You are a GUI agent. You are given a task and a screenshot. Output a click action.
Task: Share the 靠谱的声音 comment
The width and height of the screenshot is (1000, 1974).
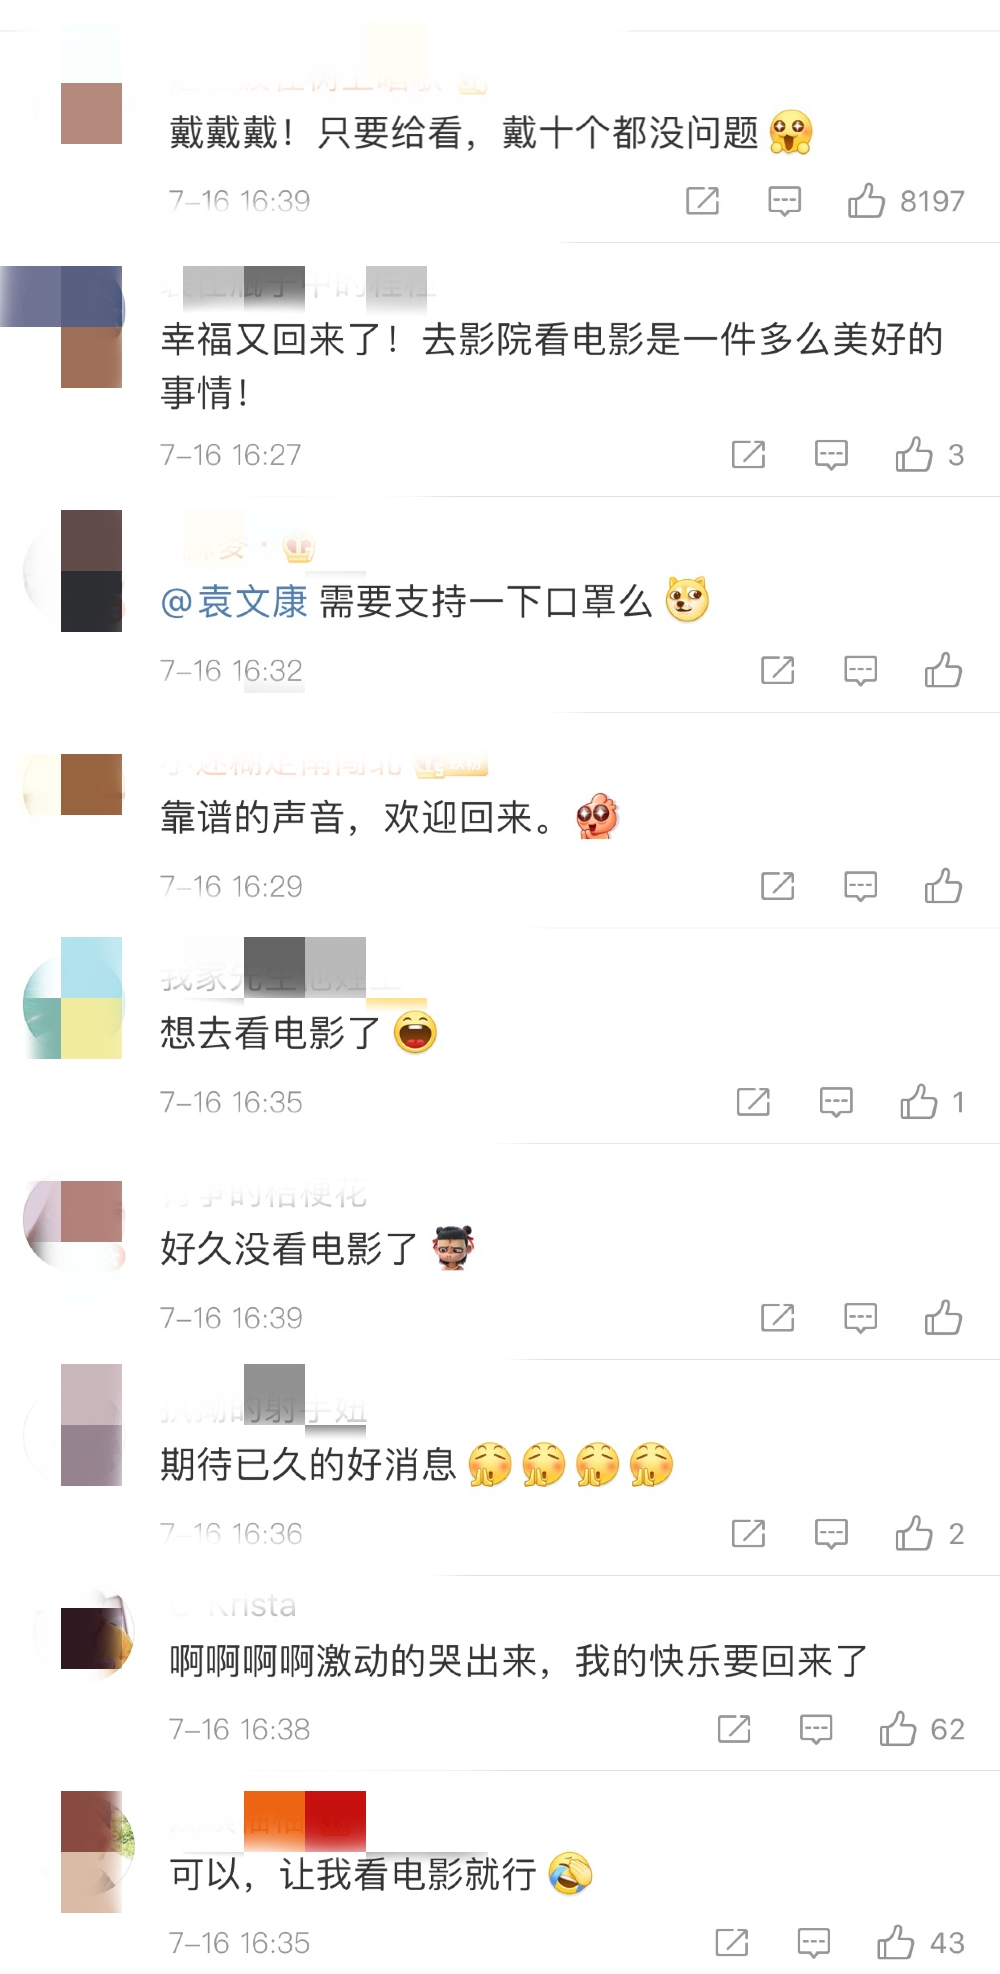pyautogui.click(x=778, y=886)
